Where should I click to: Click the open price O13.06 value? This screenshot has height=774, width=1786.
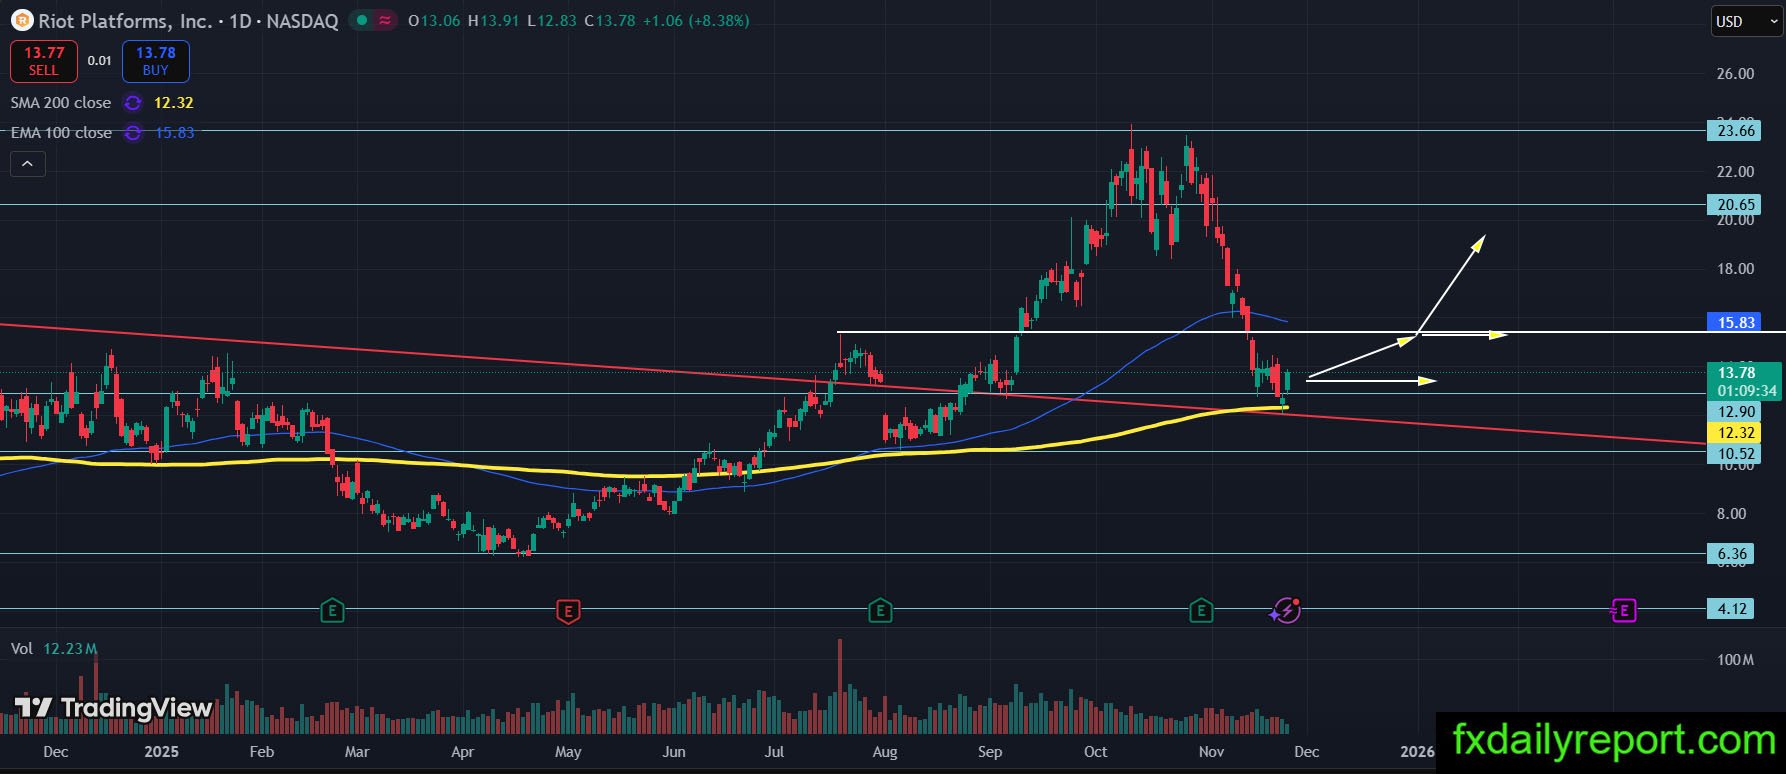click(x=434, y=20)
